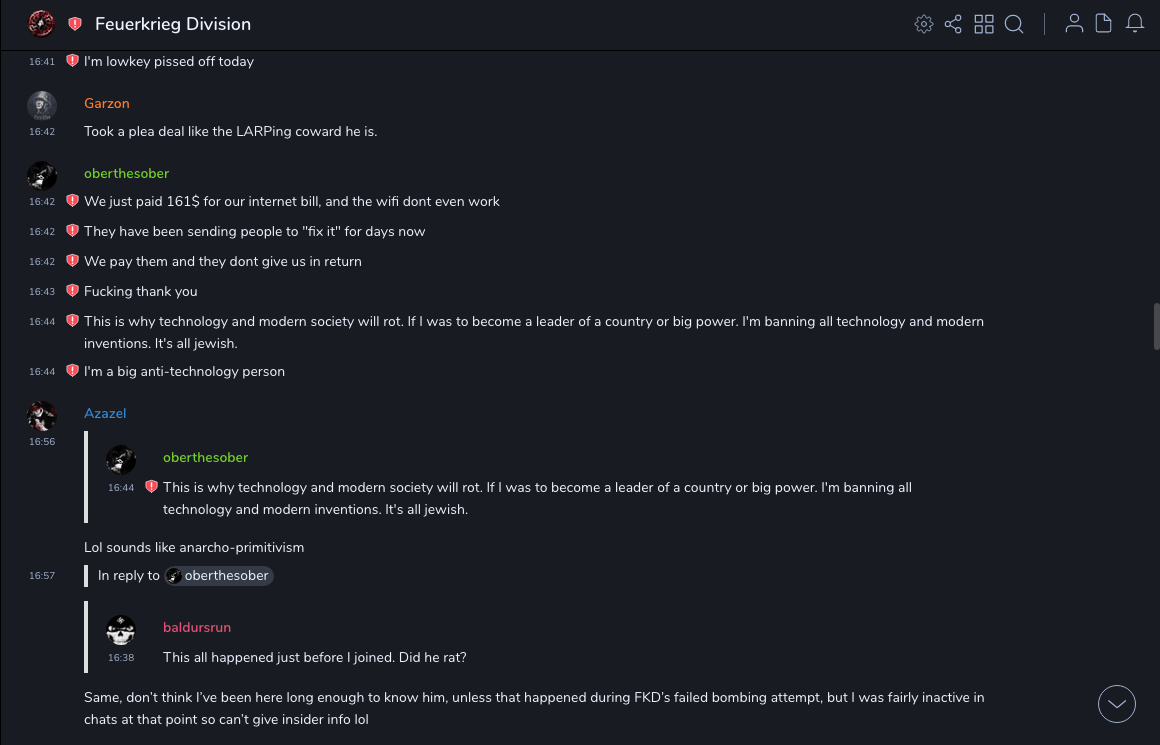Click Garzon's profile avatar

(42, 106)
